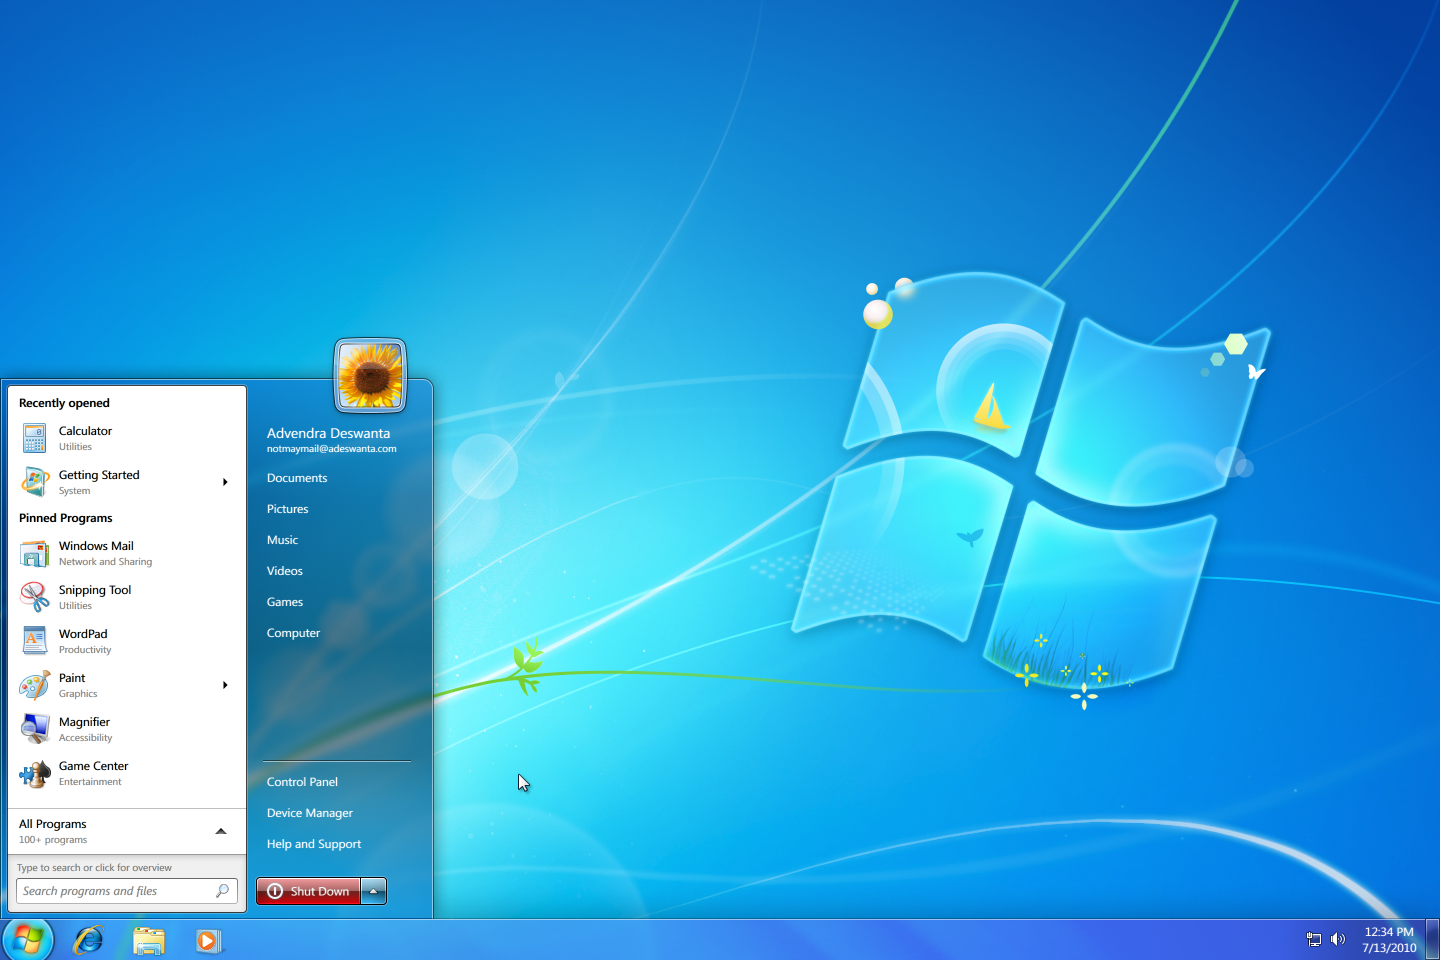Open the Snipping Tool scissors icon

pos(35,597)
